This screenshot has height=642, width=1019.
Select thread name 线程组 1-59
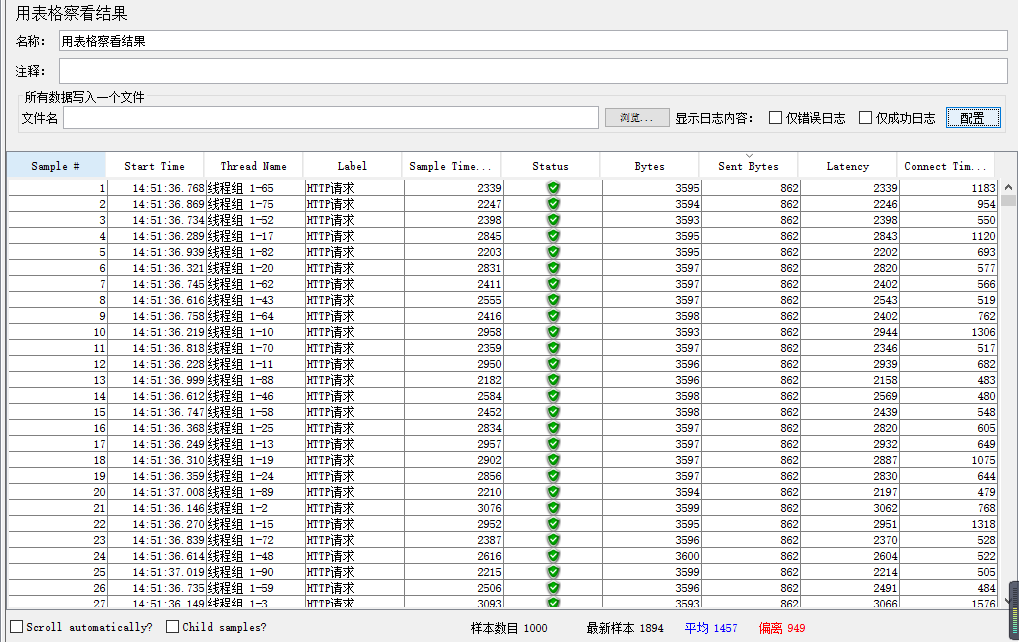(x=240, y=588)
